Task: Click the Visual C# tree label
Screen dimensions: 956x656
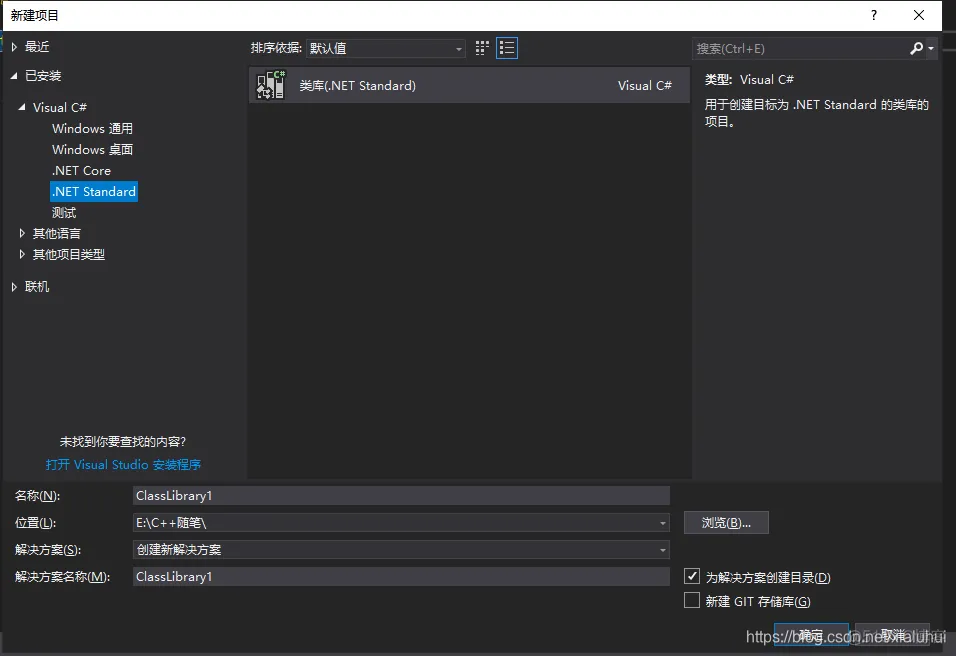Action: 60,107
